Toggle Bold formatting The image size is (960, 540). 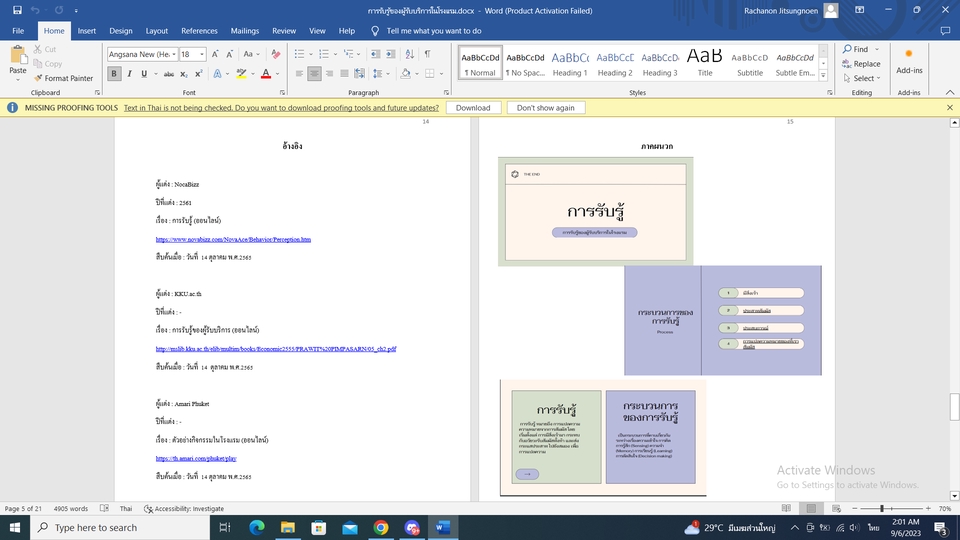click(114, 74)
